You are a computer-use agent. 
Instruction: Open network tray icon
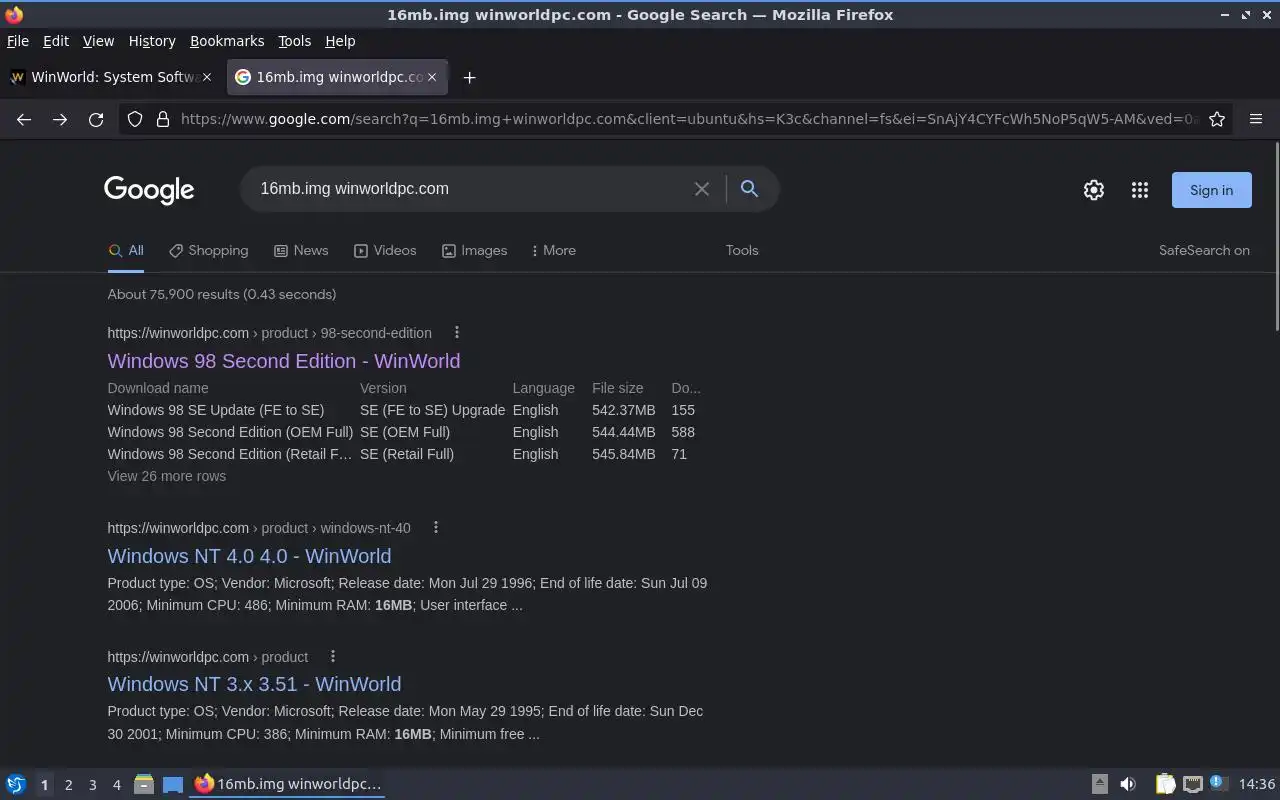(x=1192, y=784)
